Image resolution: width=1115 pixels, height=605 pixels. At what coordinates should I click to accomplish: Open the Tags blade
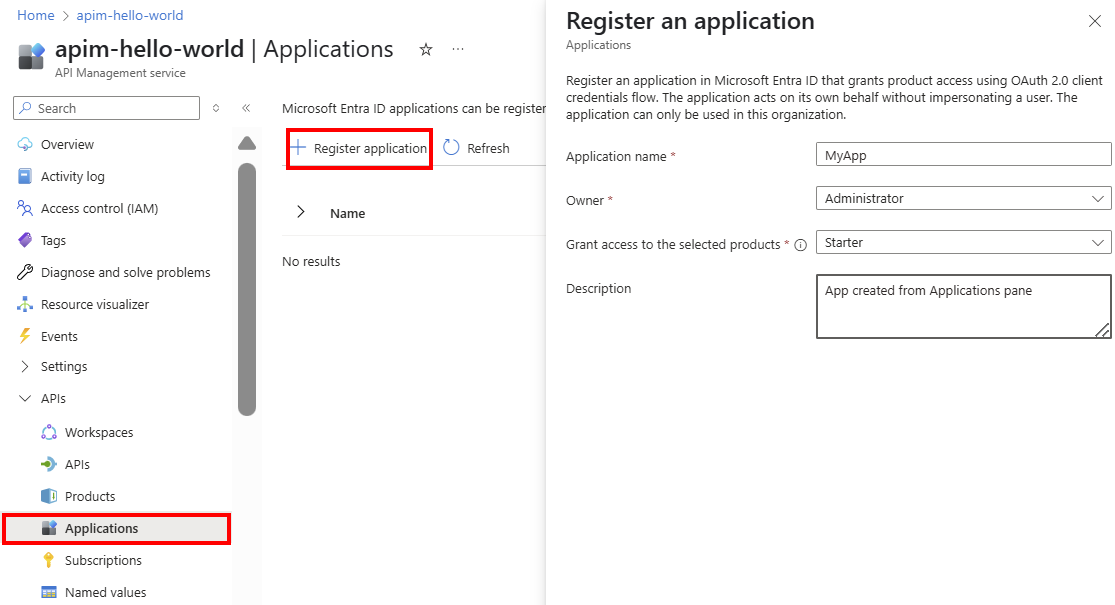[56, 239]
